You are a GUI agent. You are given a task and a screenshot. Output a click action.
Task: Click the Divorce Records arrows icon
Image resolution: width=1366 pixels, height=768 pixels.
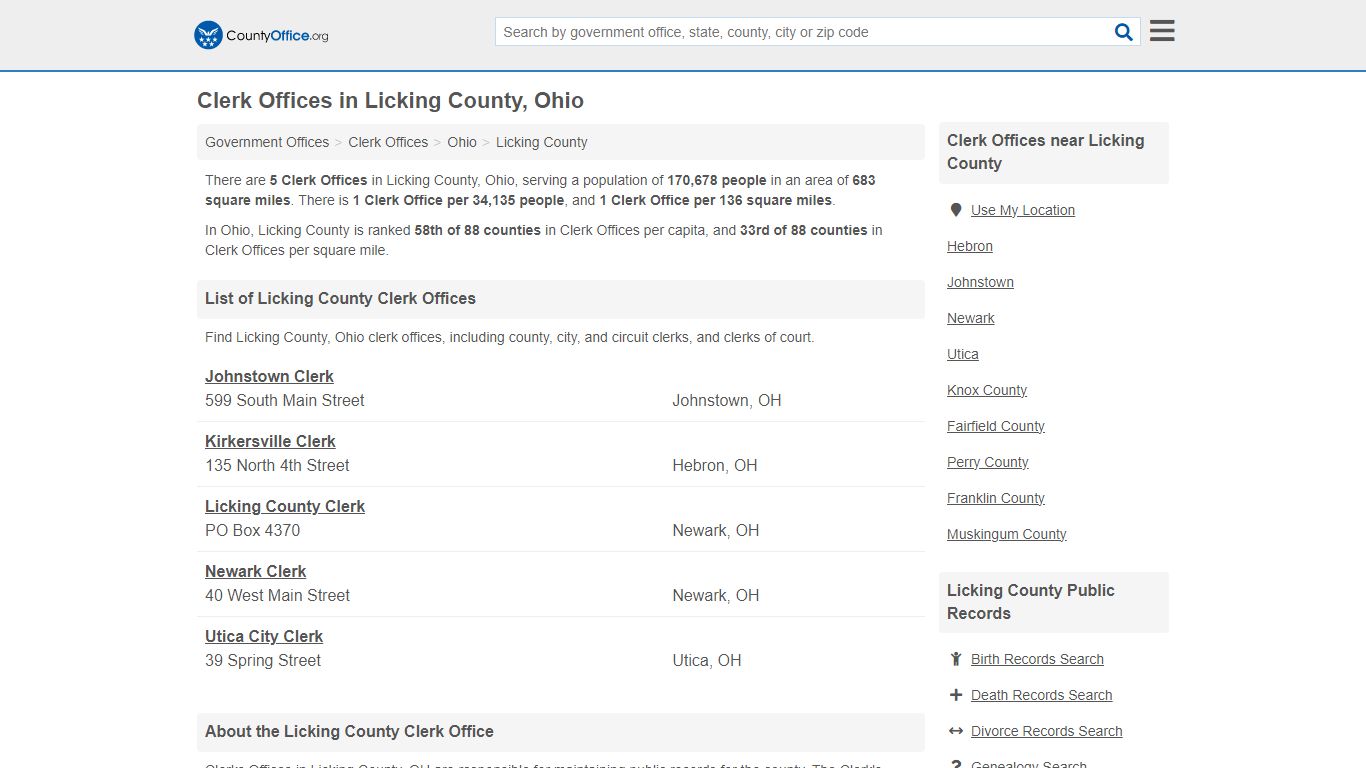coord(956,731)
